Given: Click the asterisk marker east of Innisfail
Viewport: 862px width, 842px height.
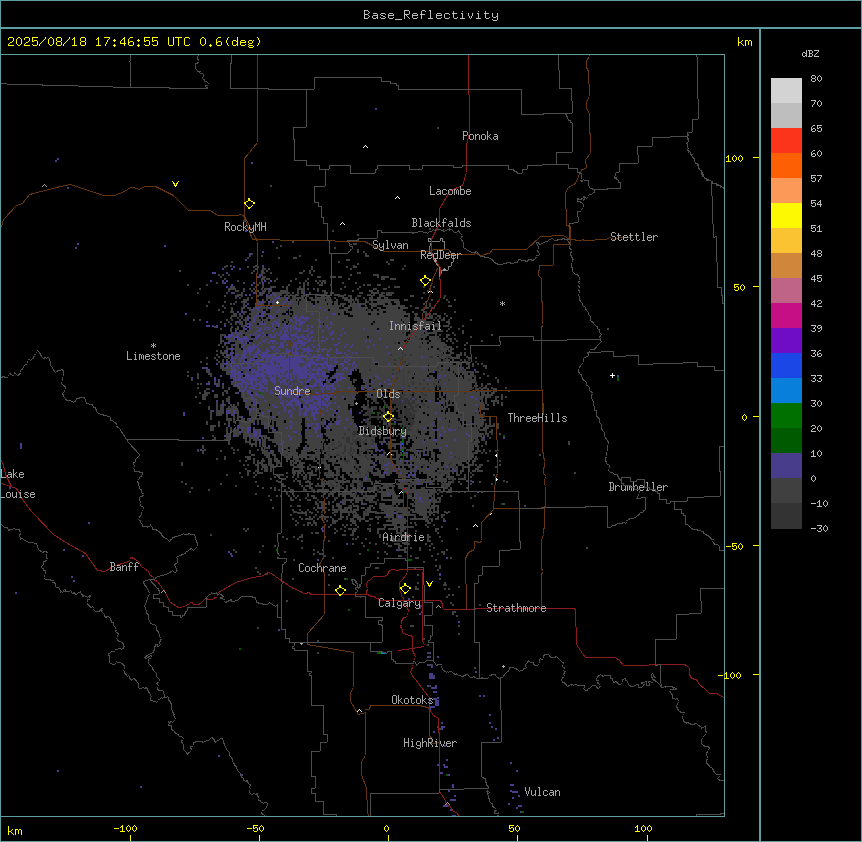Looking at the screenshot, I should (502, 303).
